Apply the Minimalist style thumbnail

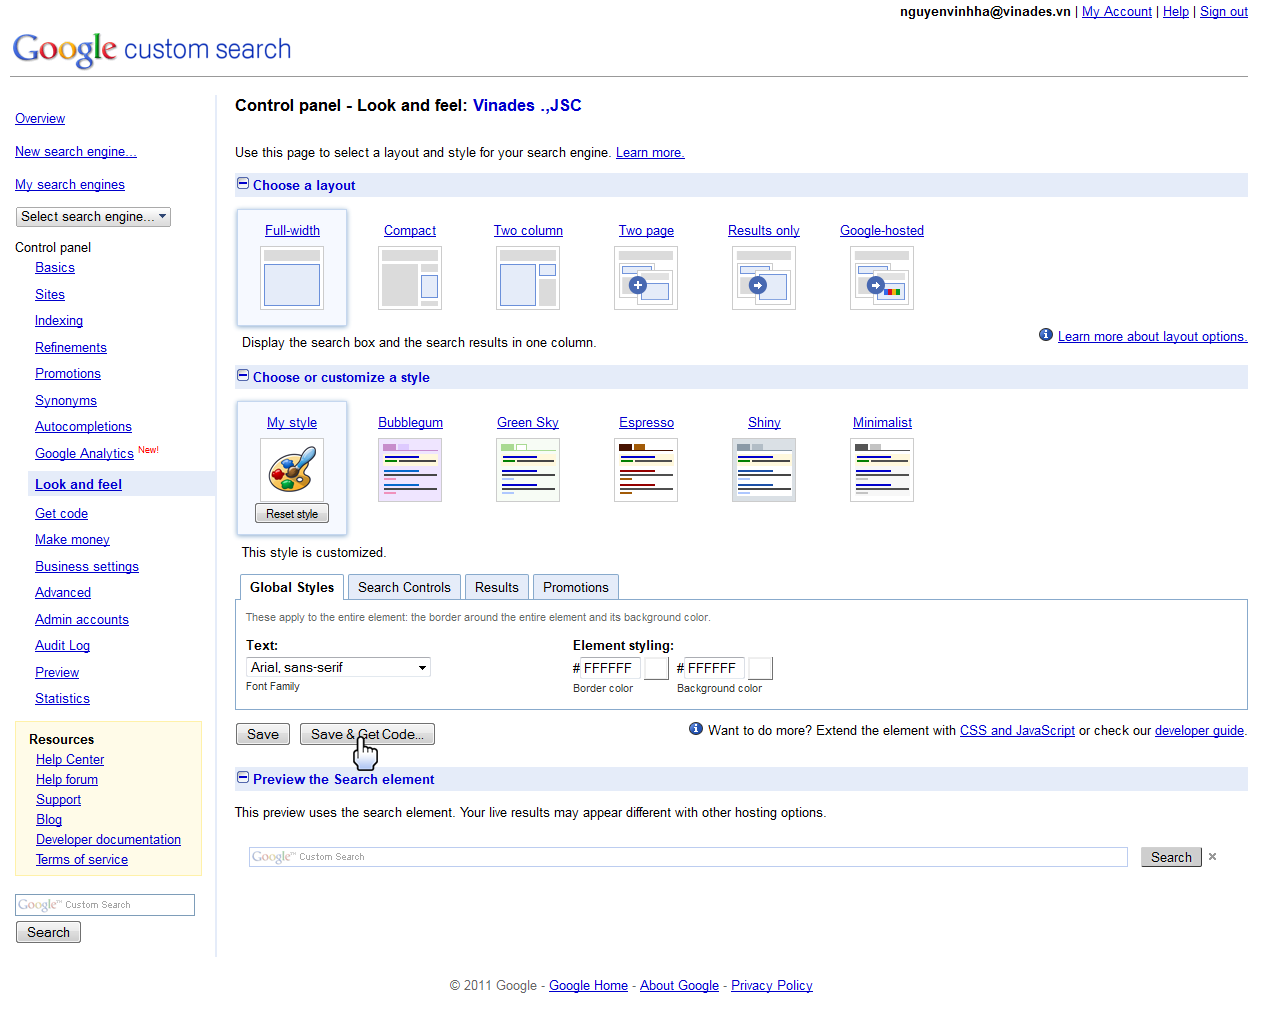882,470
